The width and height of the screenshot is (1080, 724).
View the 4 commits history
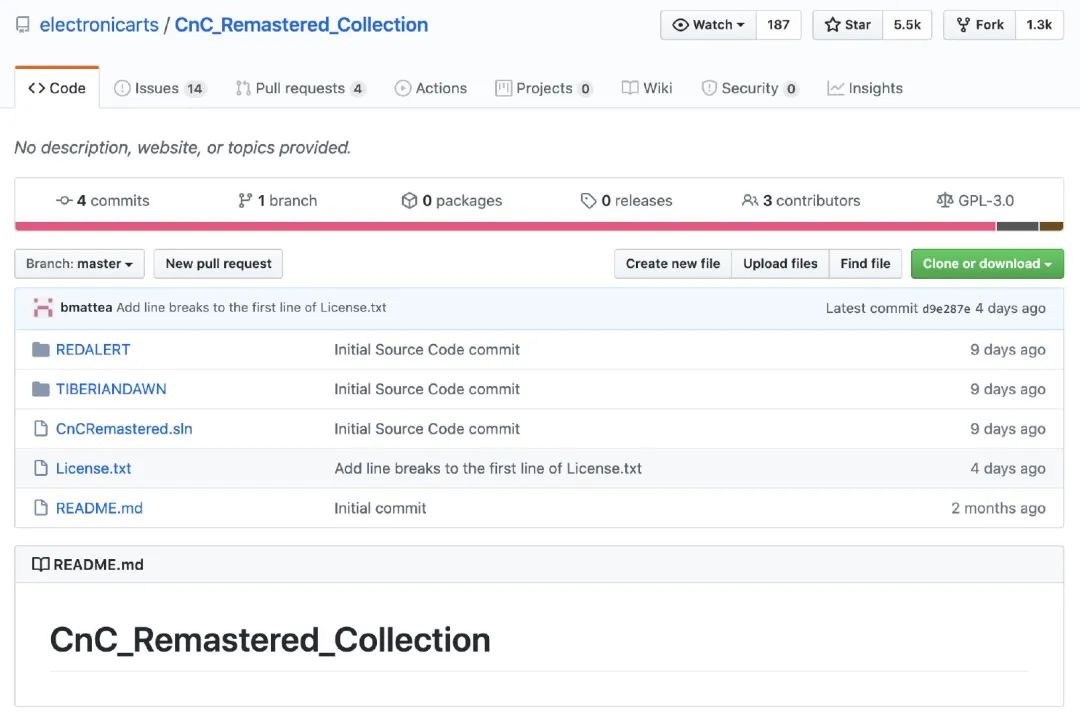tap(103, 200)
